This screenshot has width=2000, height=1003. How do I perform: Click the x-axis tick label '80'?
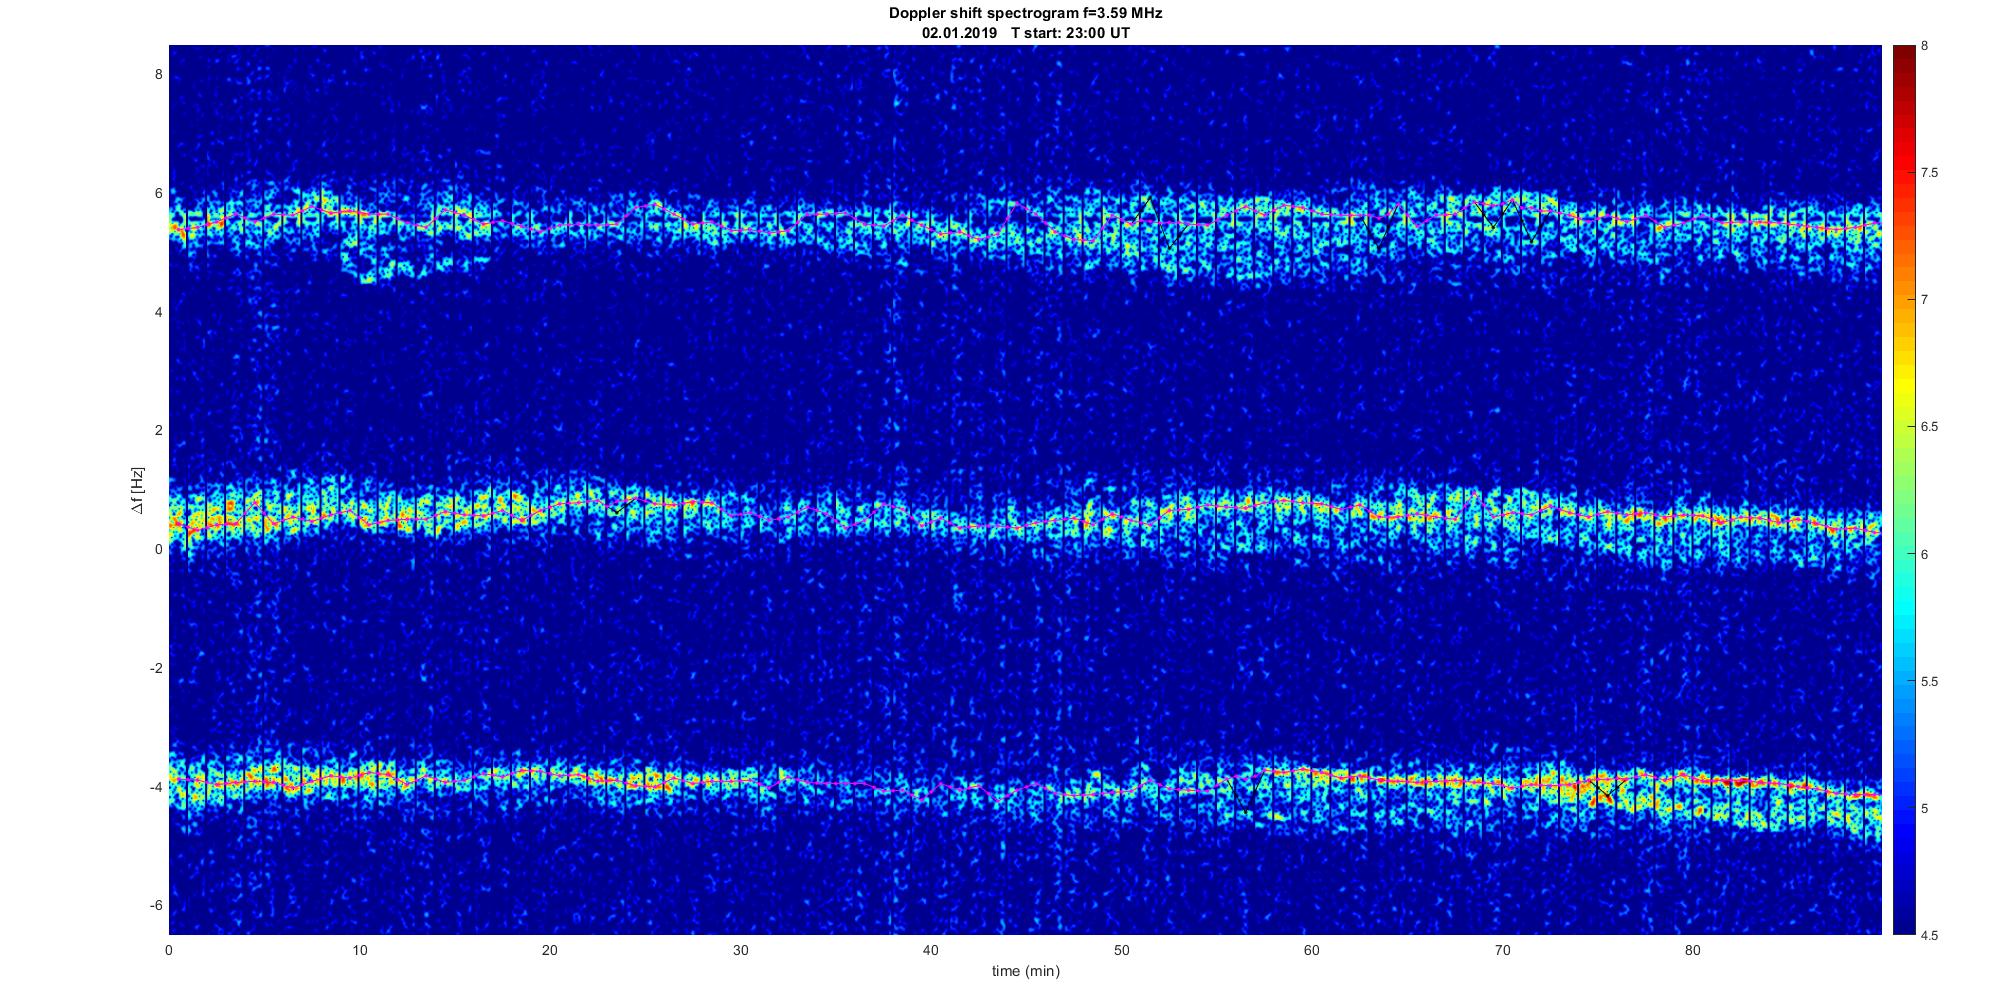click(x=1692, y=950)
